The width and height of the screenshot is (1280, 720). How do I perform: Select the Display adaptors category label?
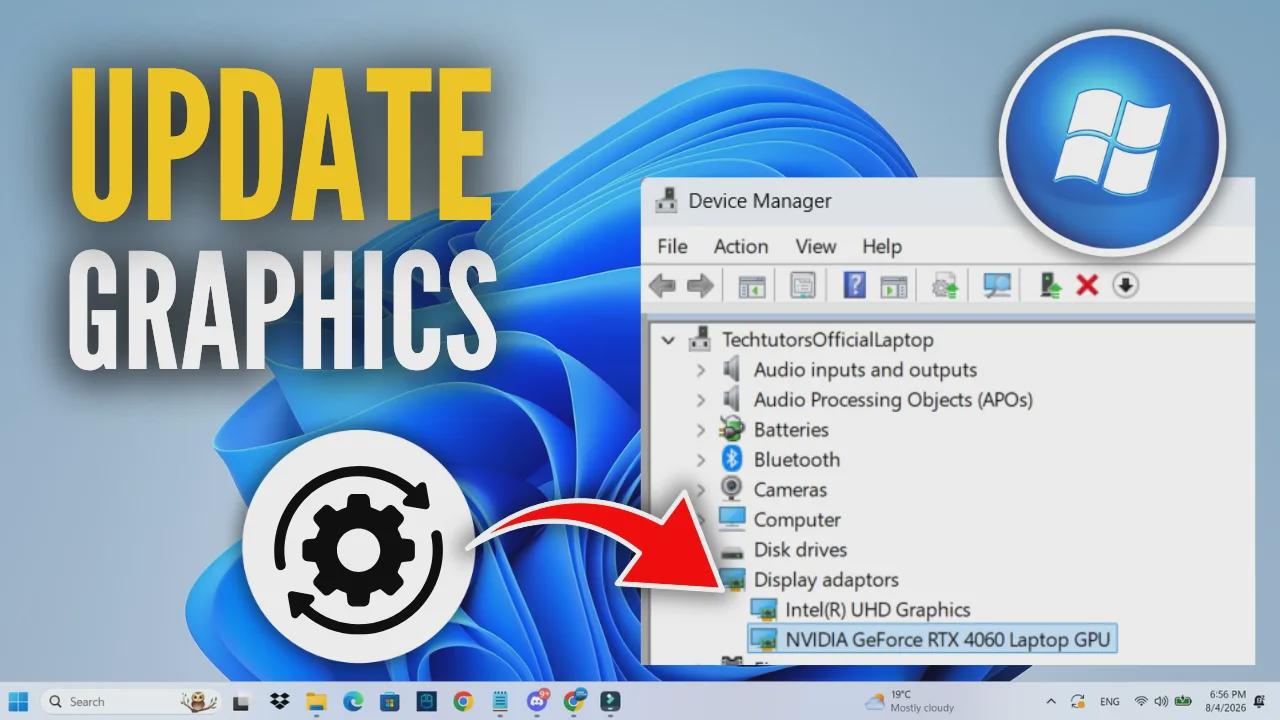[x=826, y=579]
